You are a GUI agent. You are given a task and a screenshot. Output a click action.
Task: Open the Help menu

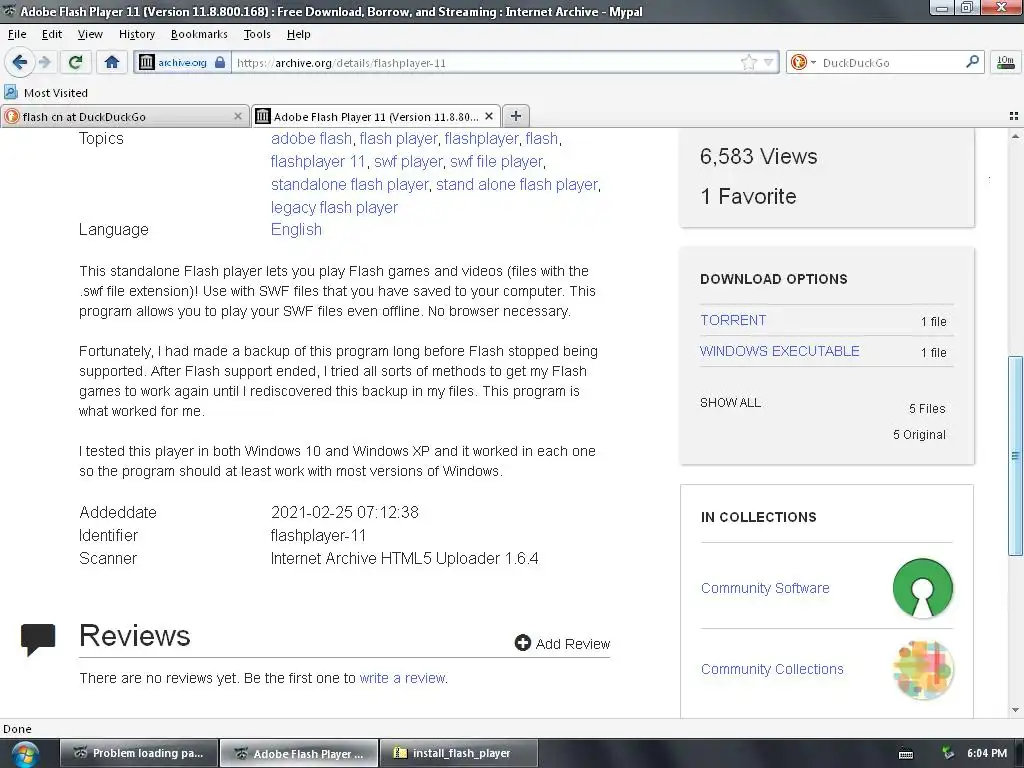[298, 34]
